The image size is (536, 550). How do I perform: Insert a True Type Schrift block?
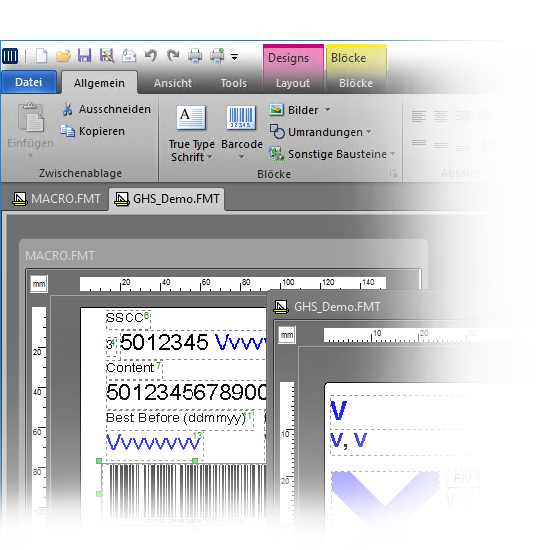191,134
